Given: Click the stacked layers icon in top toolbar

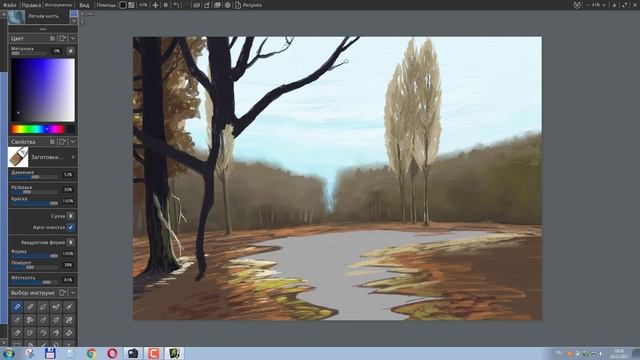Looking at the screenshot, I should (x=218, y=5).
